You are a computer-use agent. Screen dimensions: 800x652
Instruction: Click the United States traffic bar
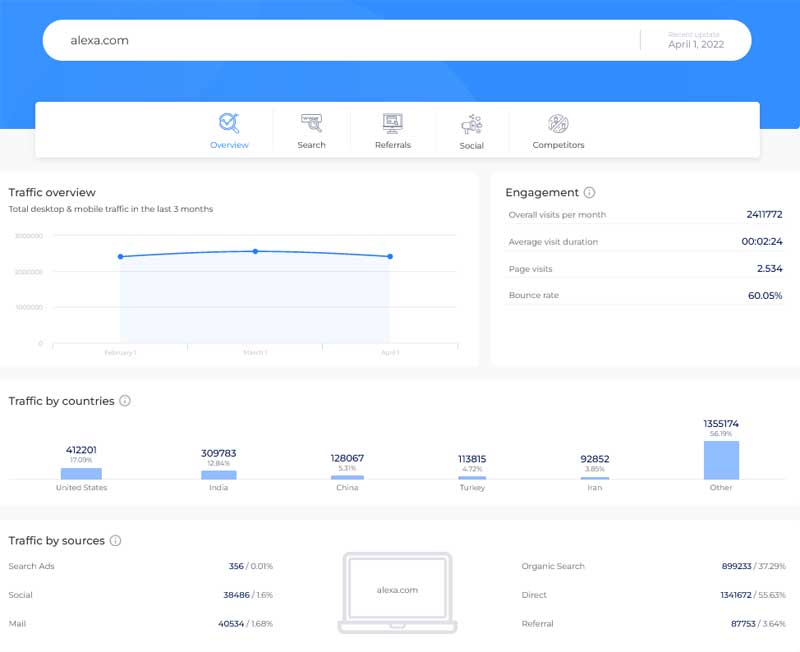(81, 474)
